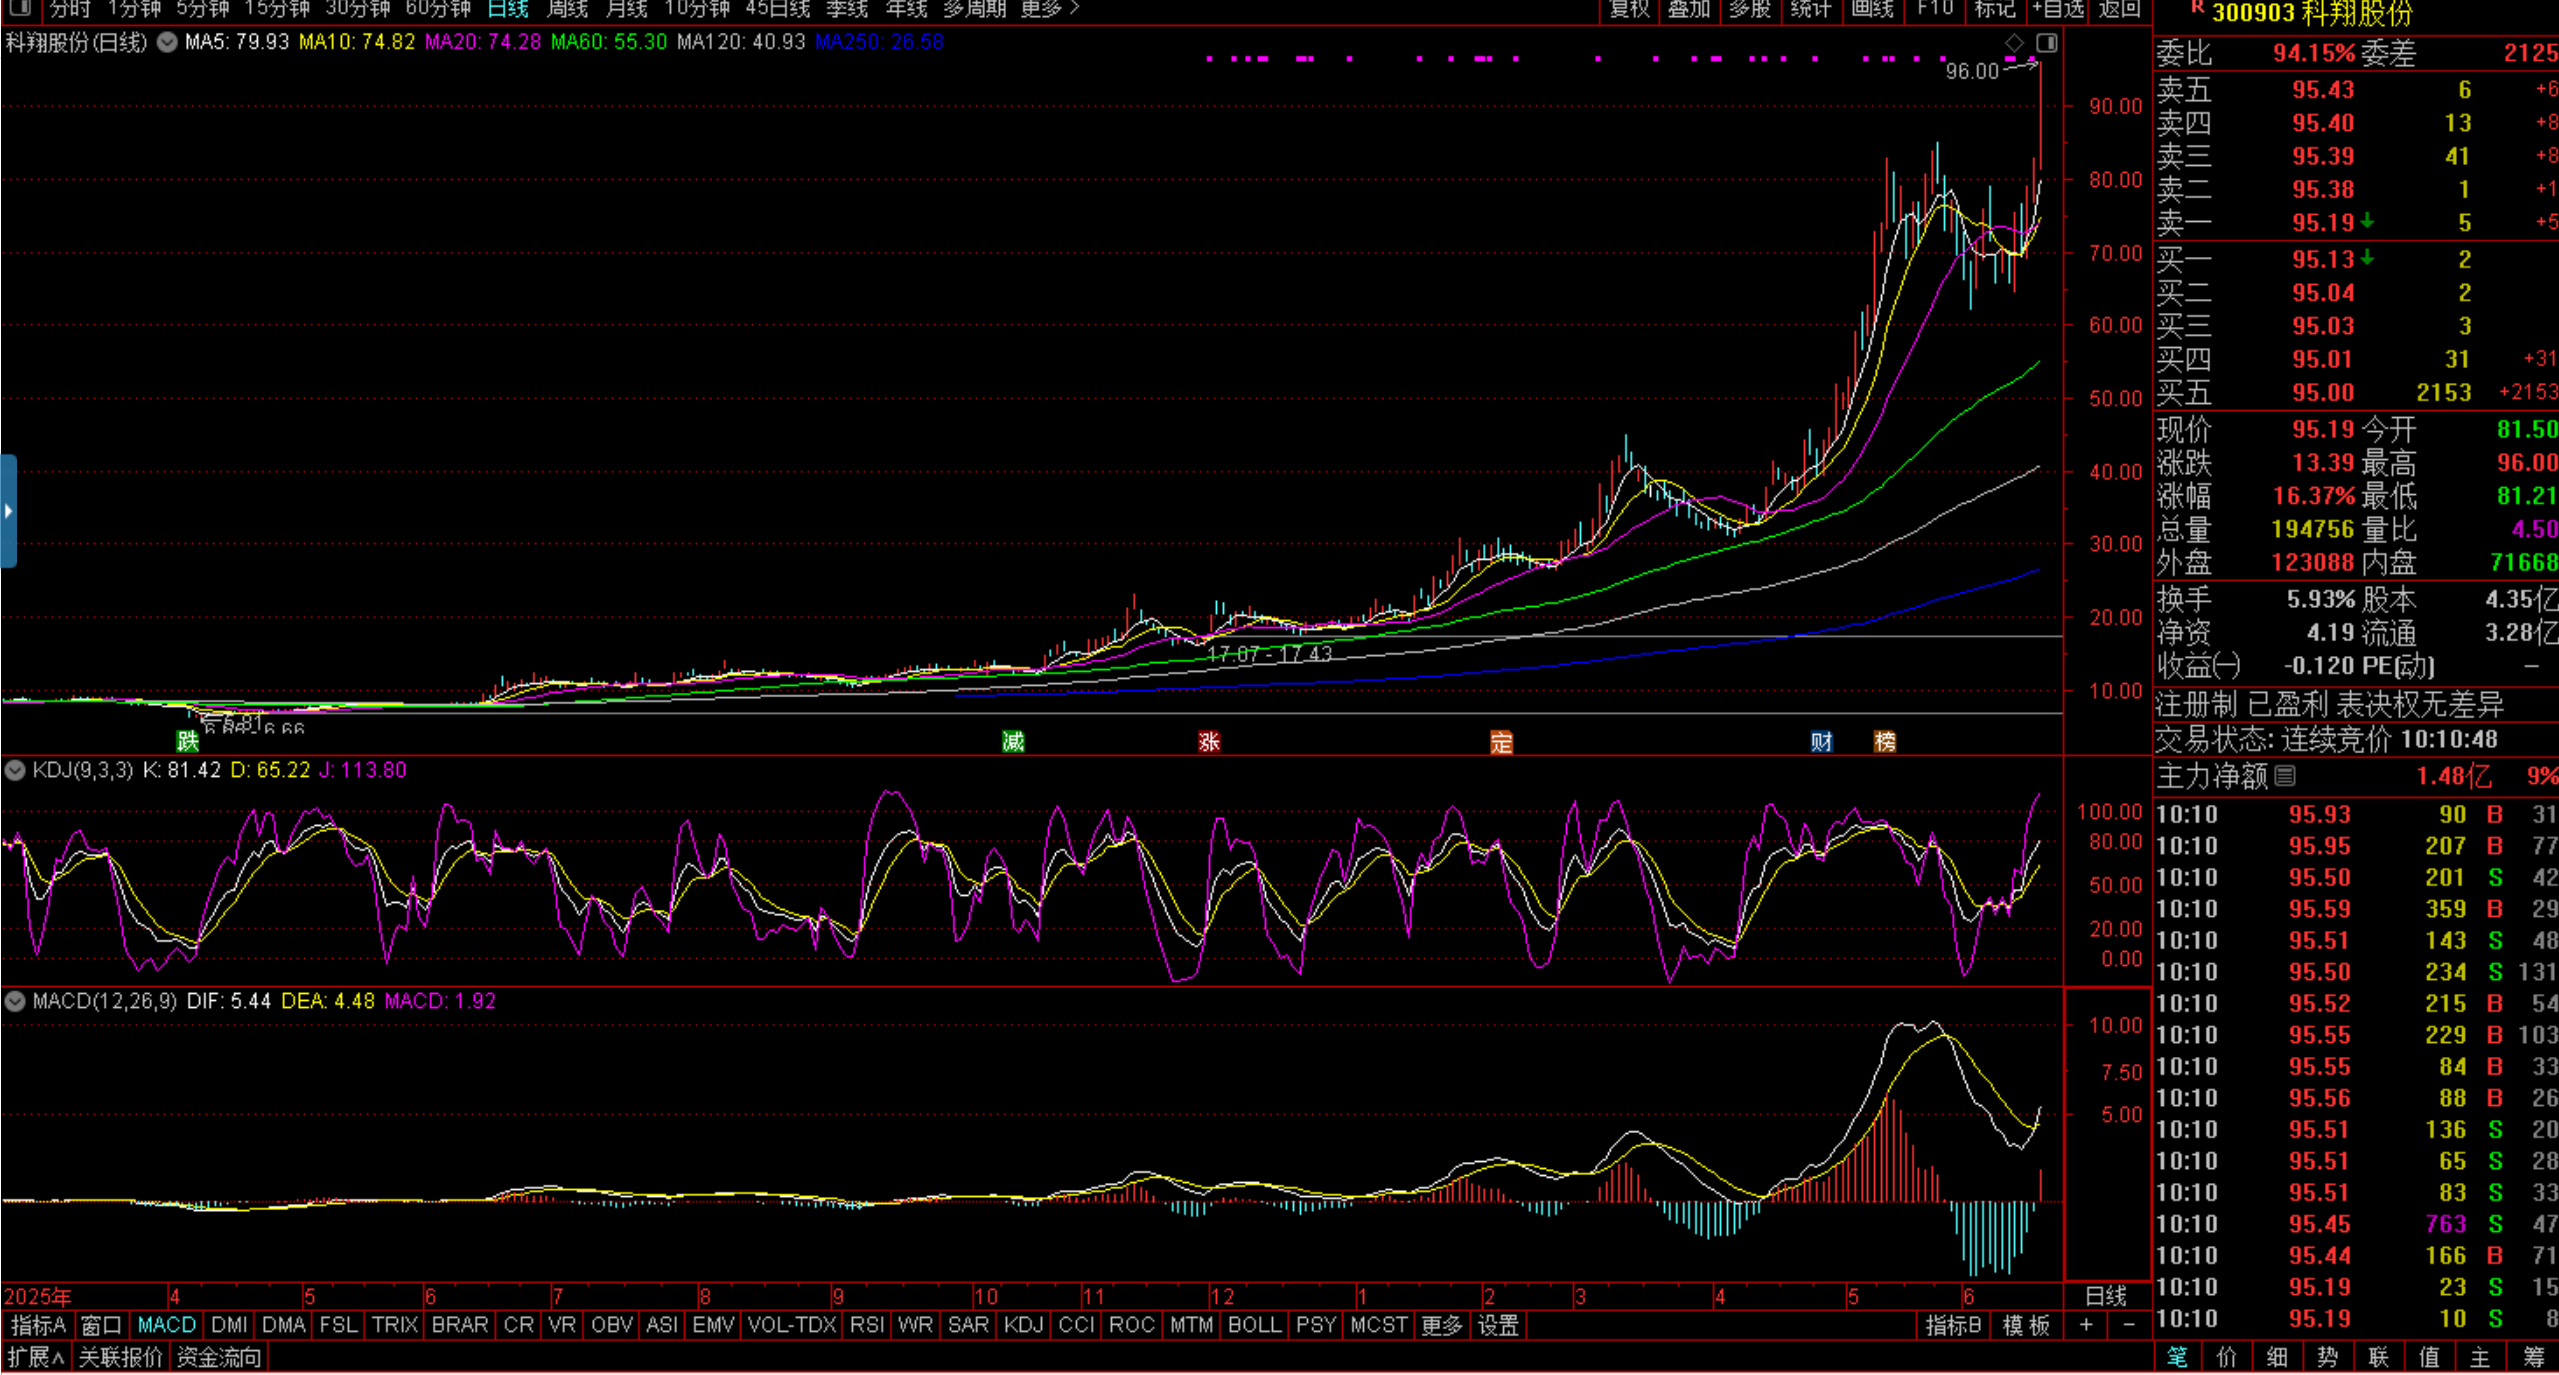The image size is (2559, 1375).
Task: Open the 指标B indicator menu
Action: point(1953,1325)
